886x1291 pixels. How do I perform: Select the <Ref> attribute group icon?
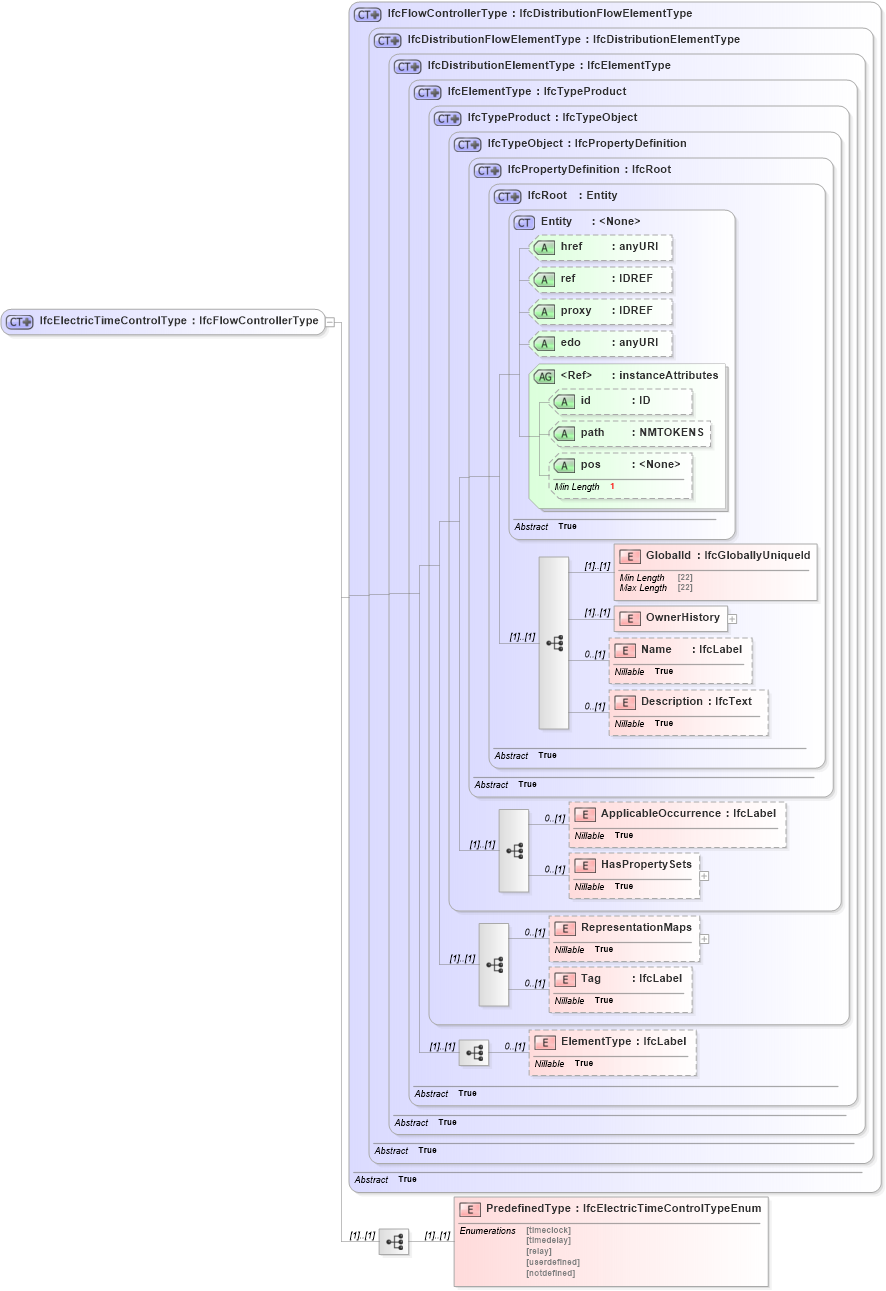pyautogui.click(x=546, y=376)
